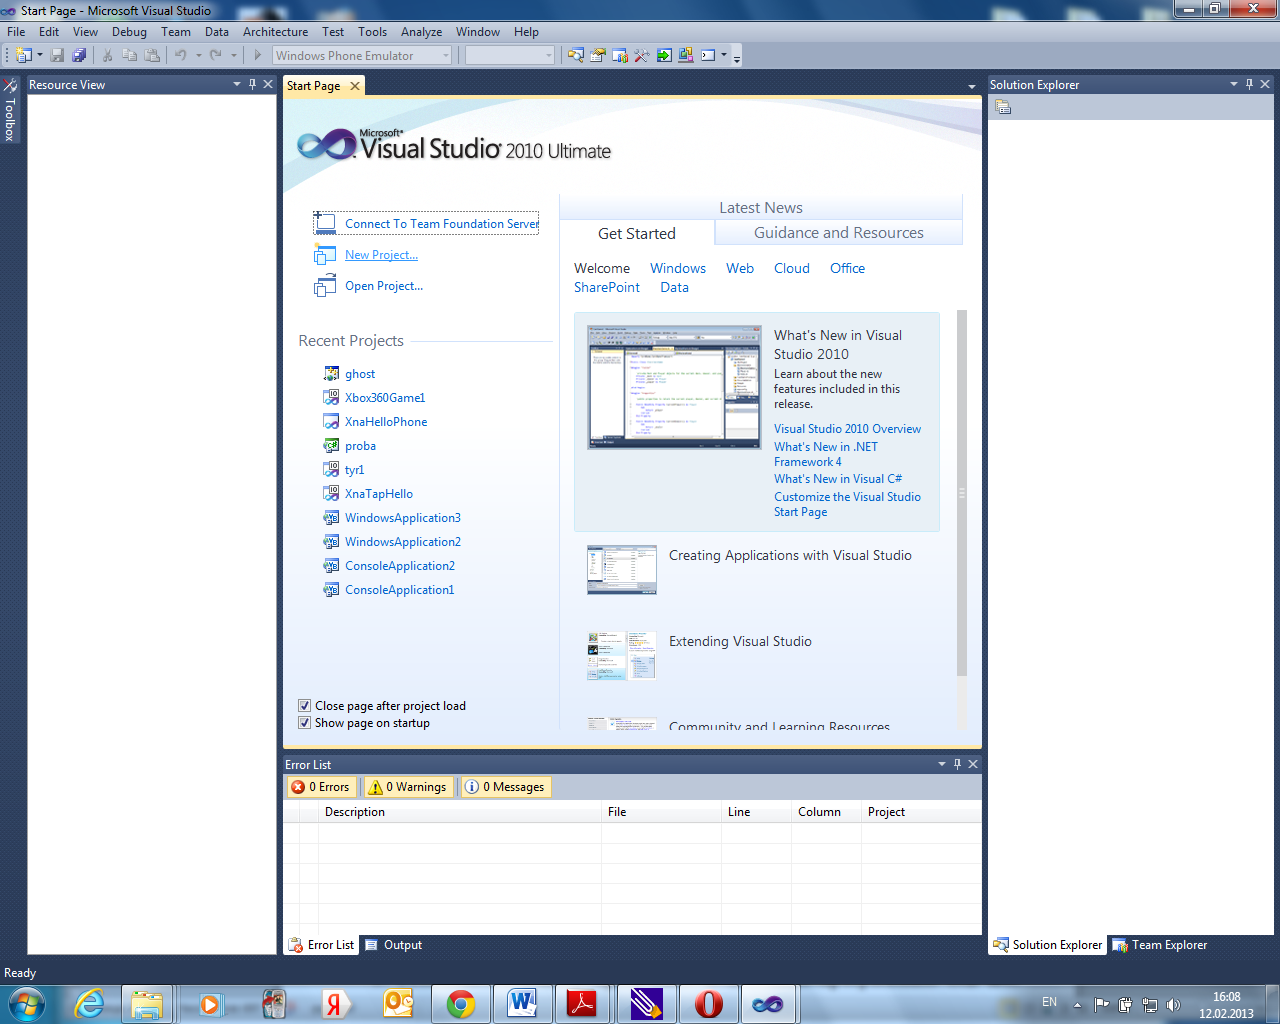The height and width of the screenshot is (1024, 1280).
Task: Close the Start Page tab
Action: point(354,86)
